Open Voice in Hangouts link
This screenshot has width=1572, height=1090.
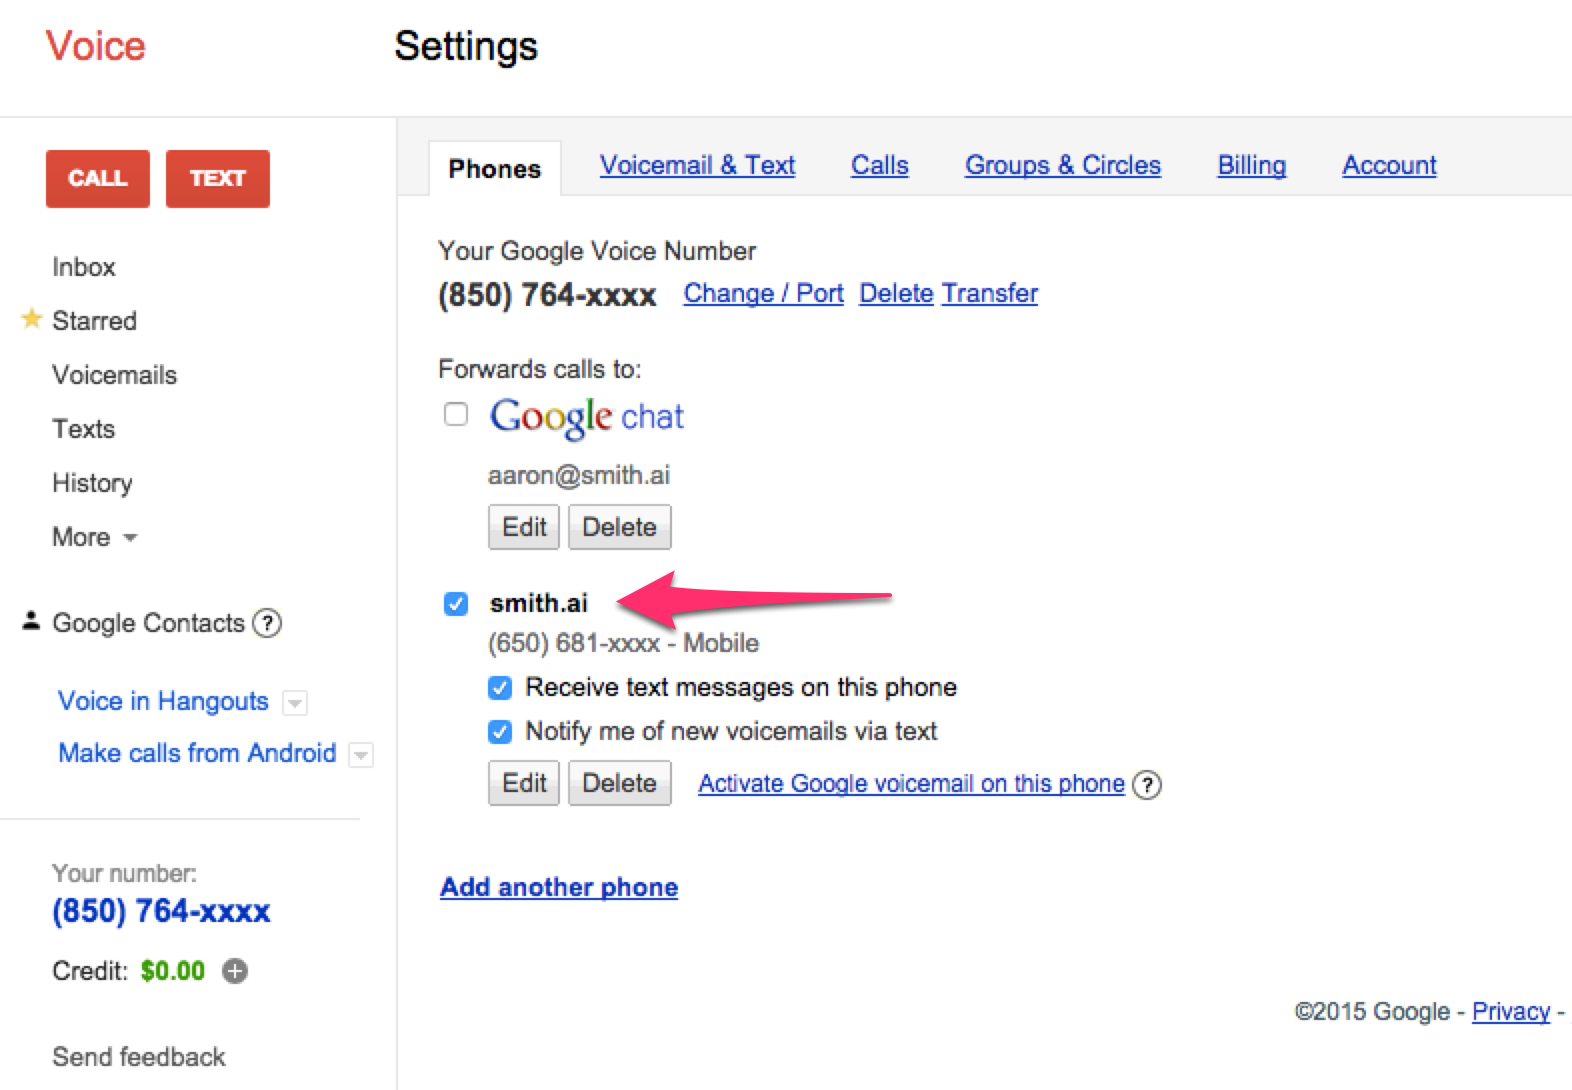tap(164, 701)
